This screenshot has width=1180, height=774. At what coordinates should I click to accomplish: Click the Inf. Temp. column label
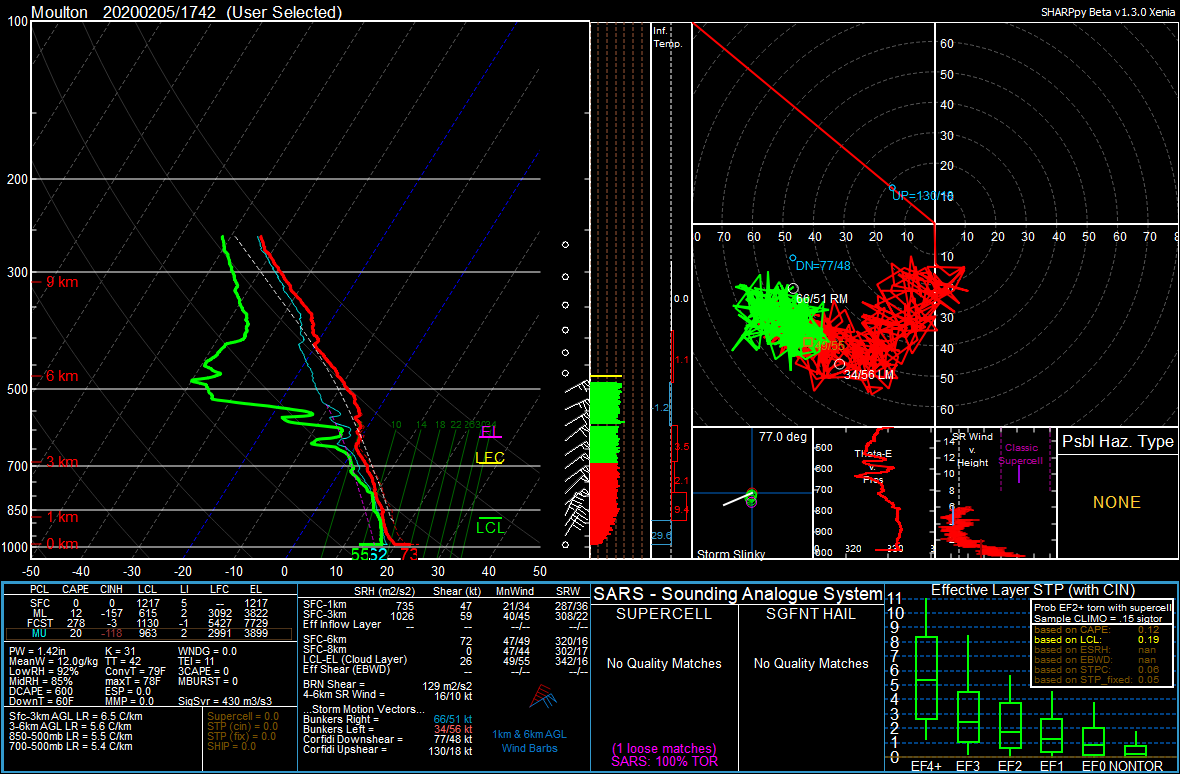coord(668,38)
